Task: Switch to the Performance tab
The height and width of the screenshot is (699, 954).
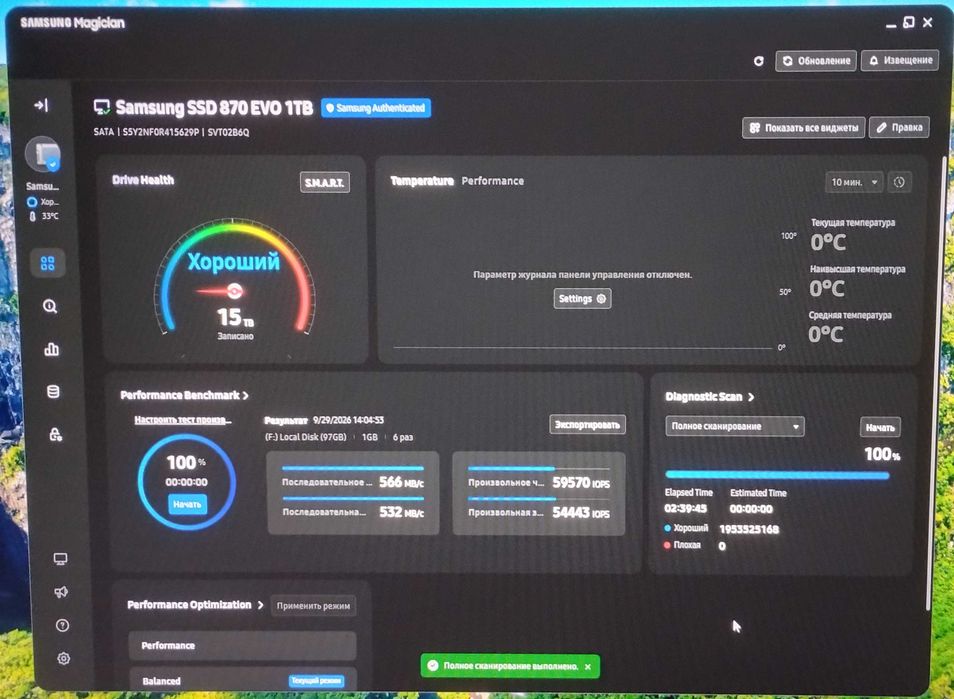Action: tap(492, 181)
